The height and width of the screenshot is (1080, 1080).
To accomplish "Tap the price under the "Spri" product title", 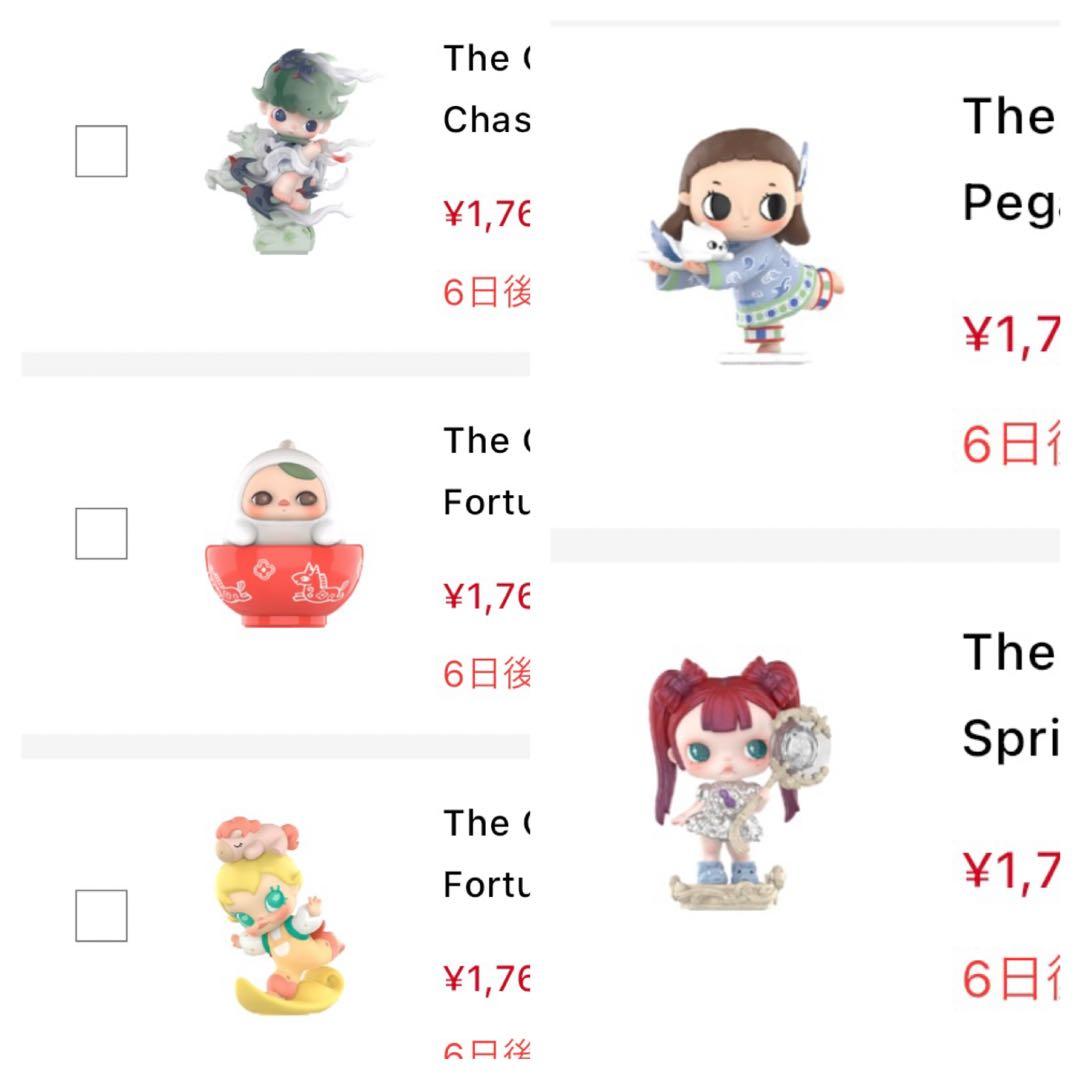I will click(1010, 870).
